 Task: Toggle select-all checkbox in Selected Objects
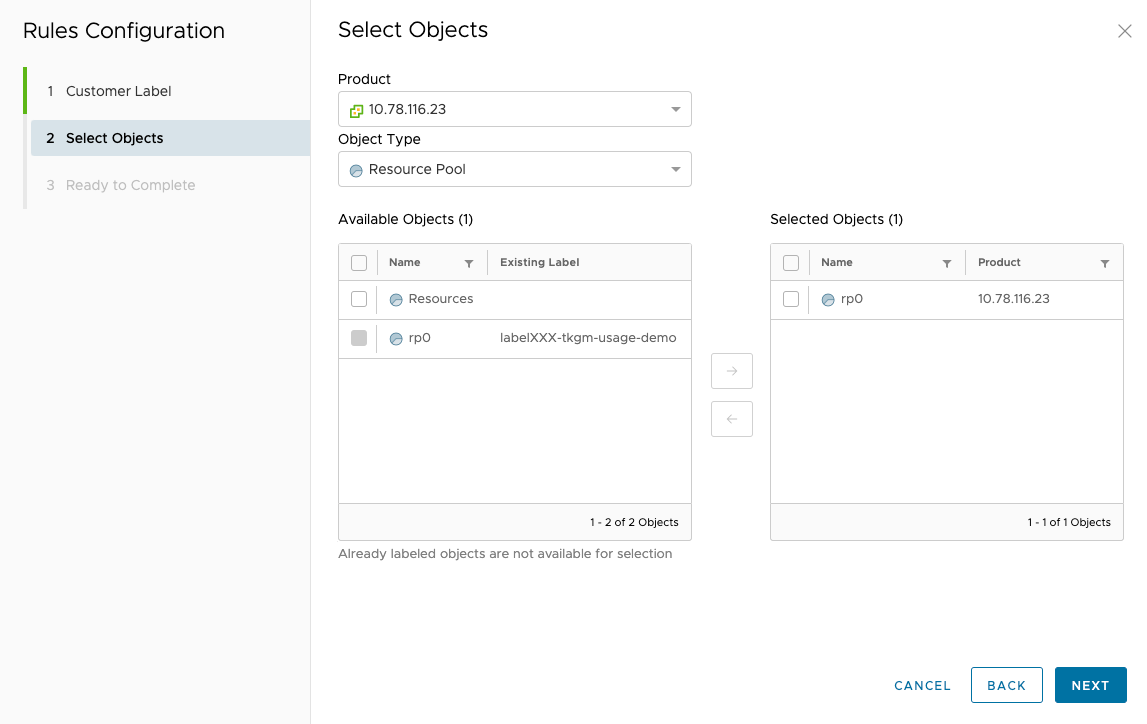click(791, 263)
